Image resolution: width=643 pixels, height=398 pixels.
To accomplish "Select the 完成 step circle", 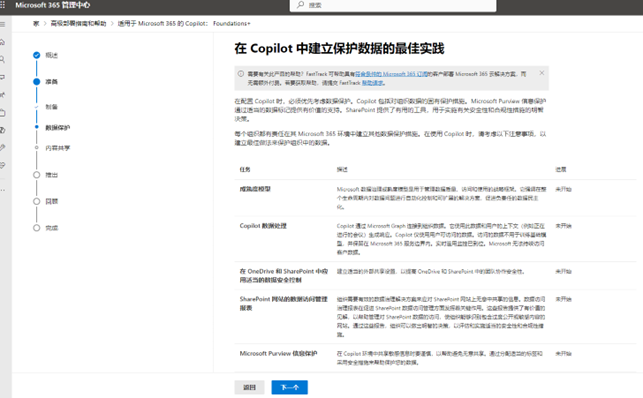I will click(x=36, y=228).
